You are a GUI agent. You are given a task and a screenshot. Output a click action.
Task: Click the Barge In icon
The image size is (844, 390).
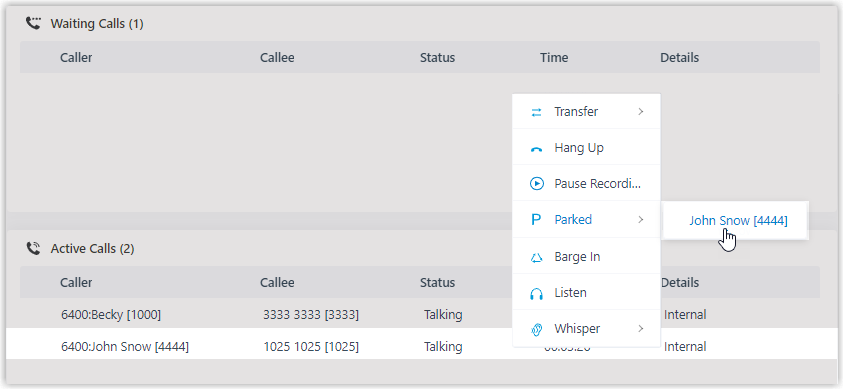pos(536,258)
